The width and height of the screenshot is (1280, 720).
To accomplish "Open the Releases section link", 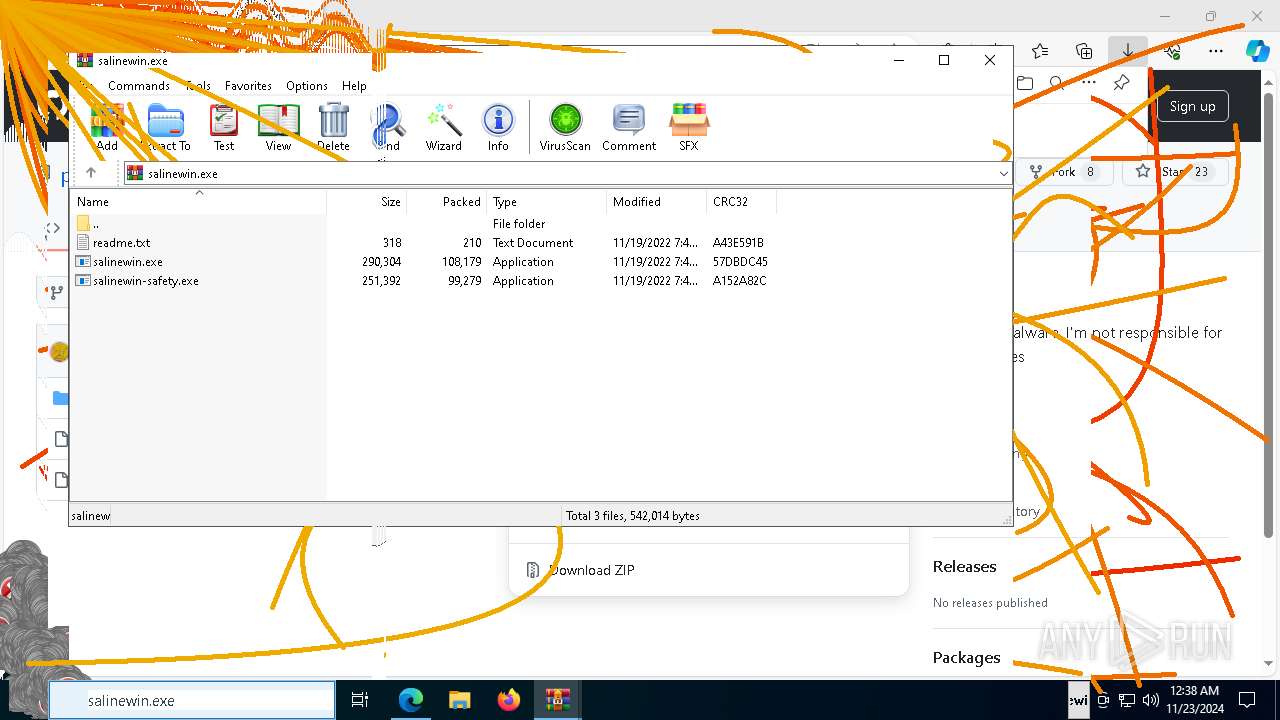I will 964,566.
